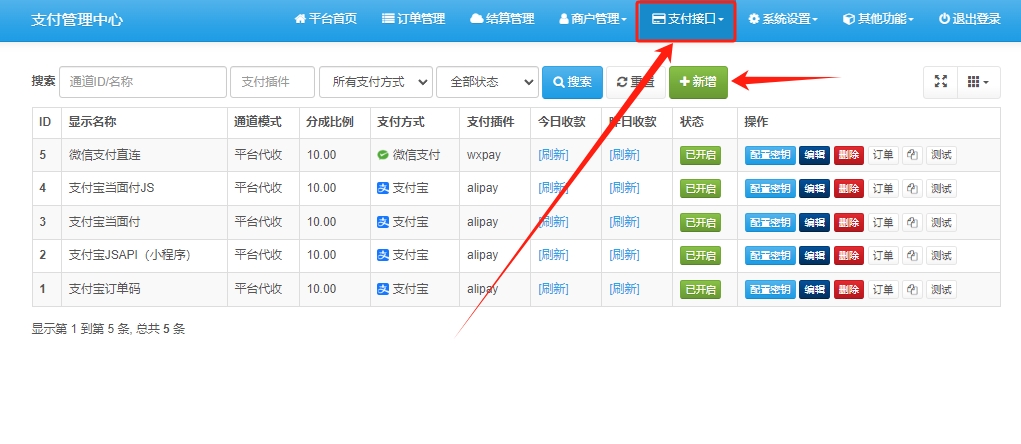Click 订单 in row ID 3

[884, 222]
